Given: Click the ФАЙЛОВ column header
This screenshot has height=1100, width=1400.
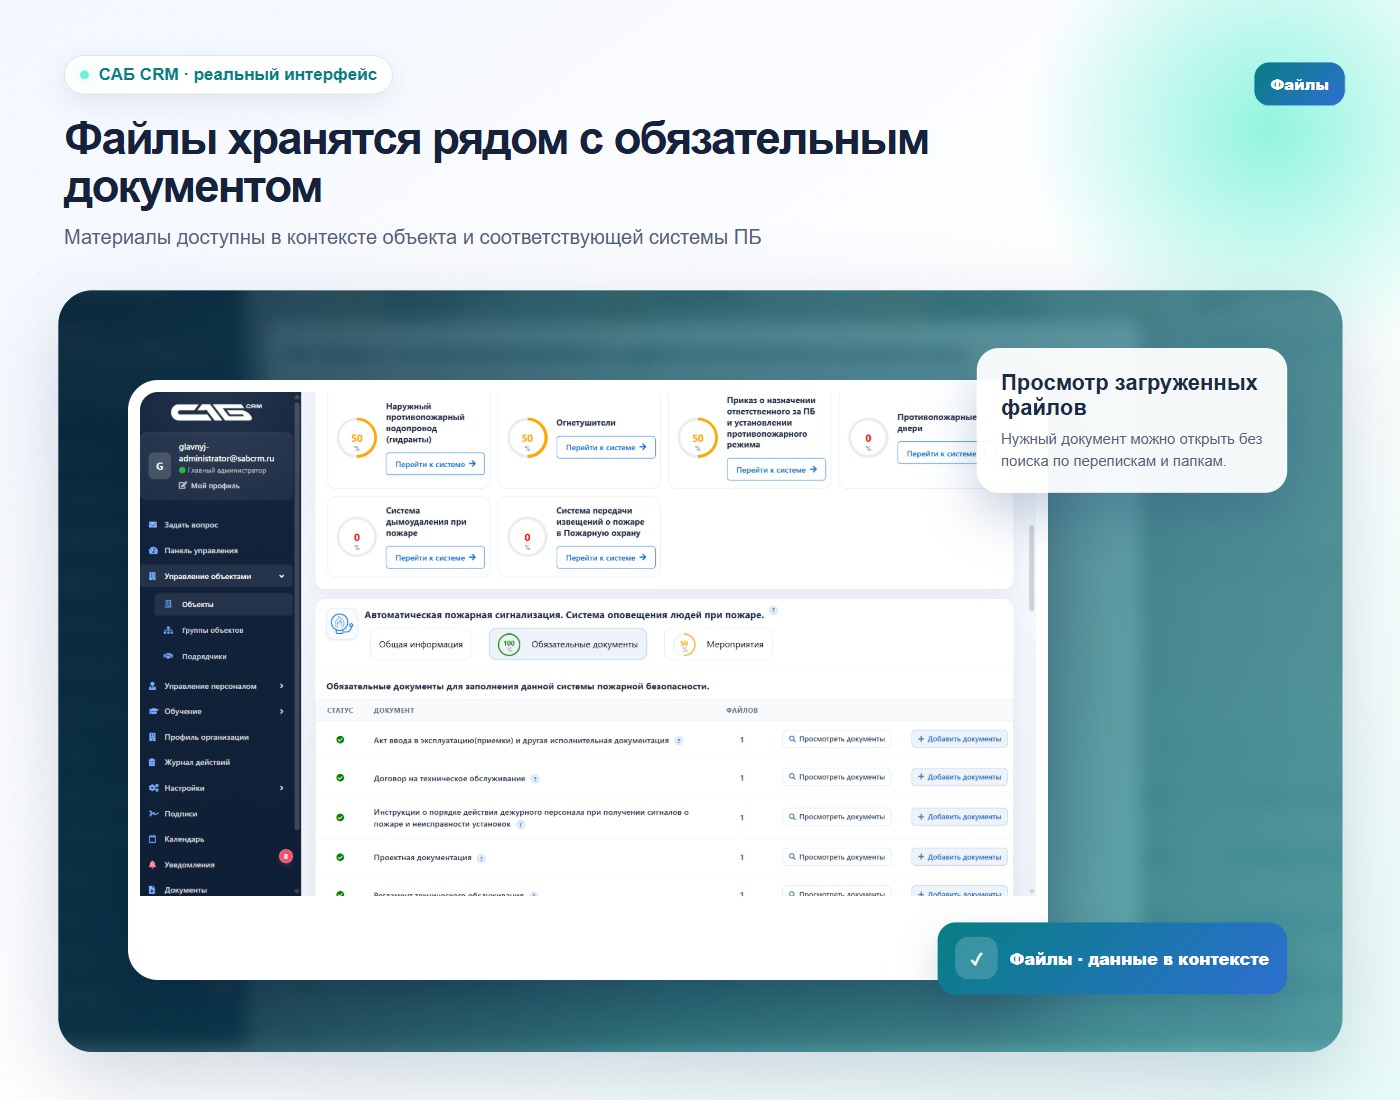Looking at the screenshot, I should click(x=742, y=711).
